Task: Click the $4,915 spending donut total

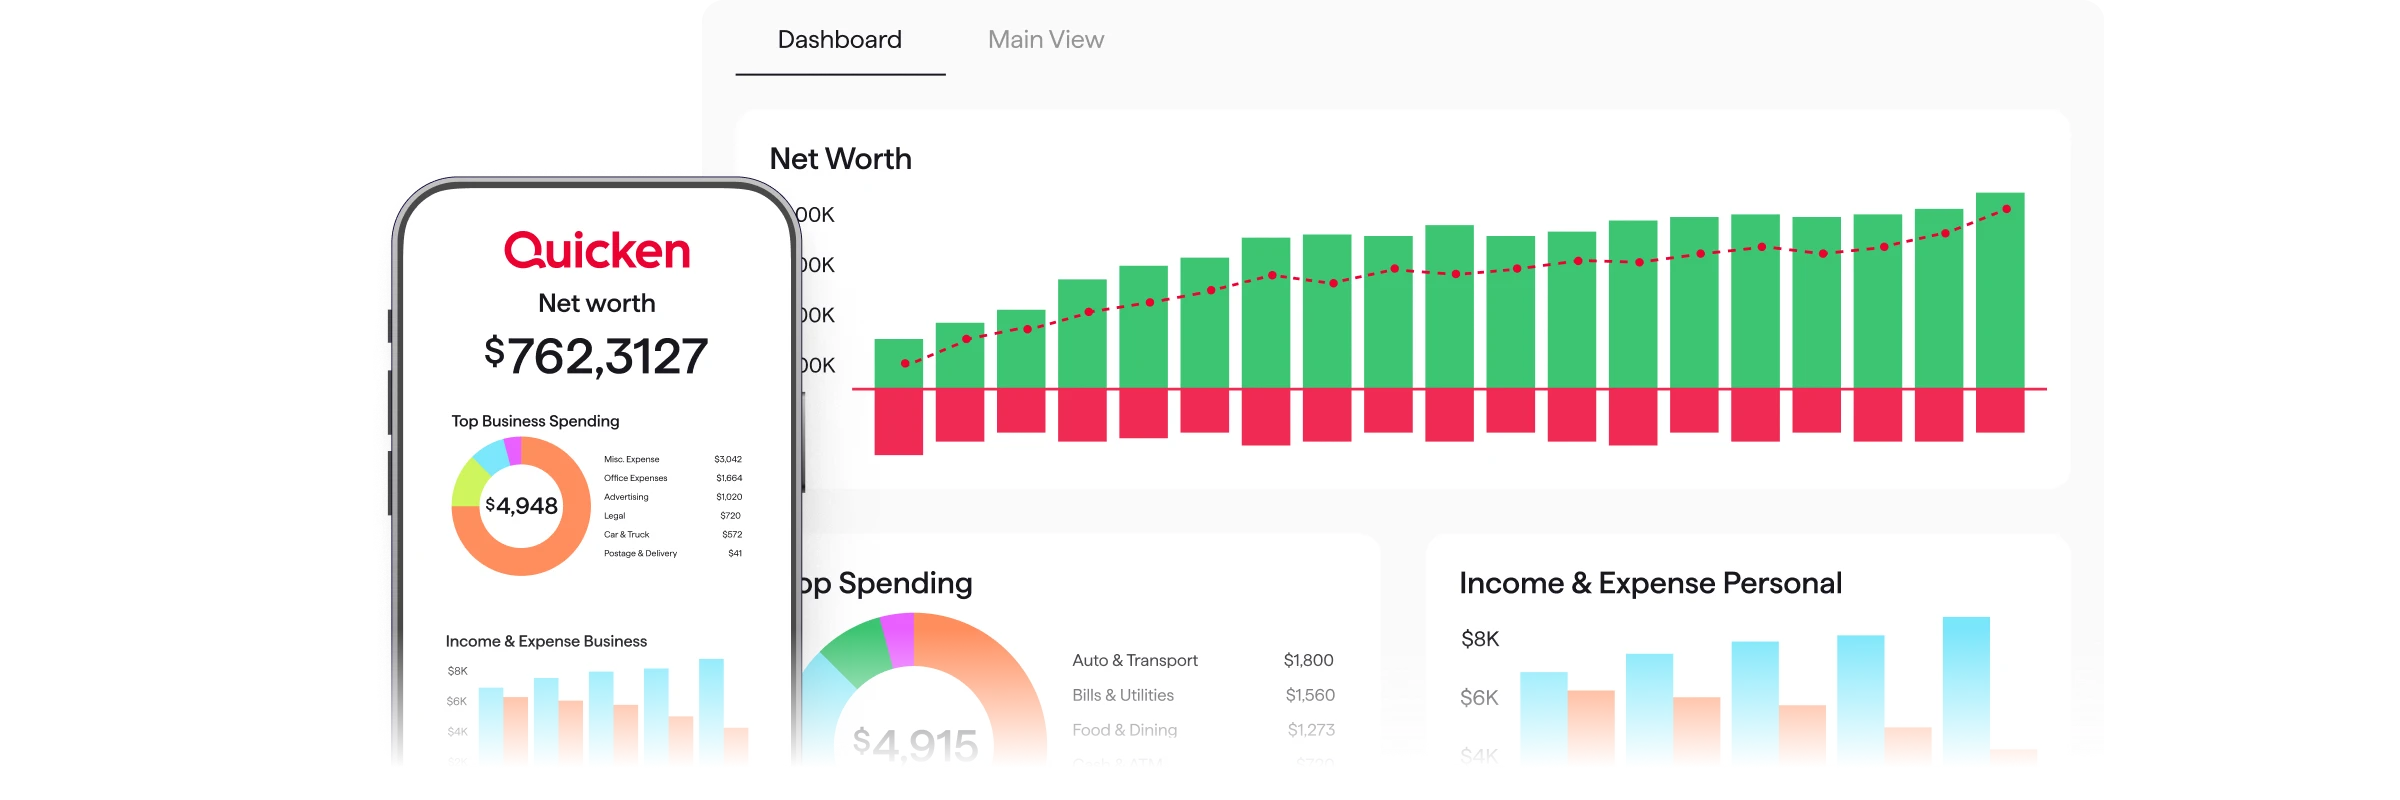Action: click(x=915, y=744)
